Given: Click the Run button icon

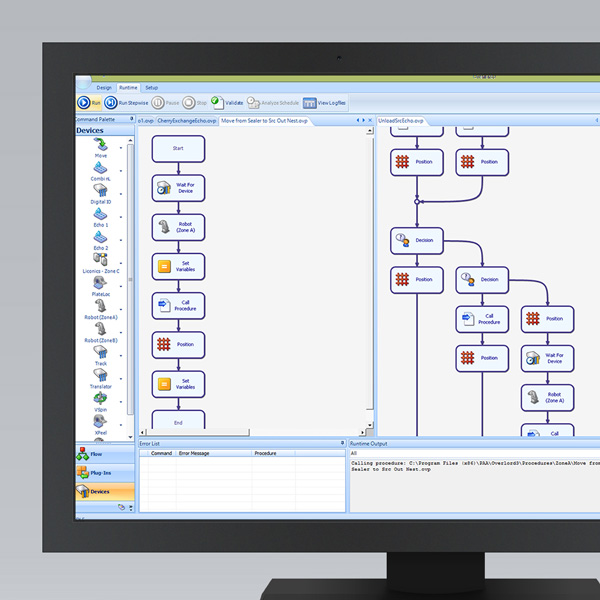Looking at the screenshot, I should [84, 103].
